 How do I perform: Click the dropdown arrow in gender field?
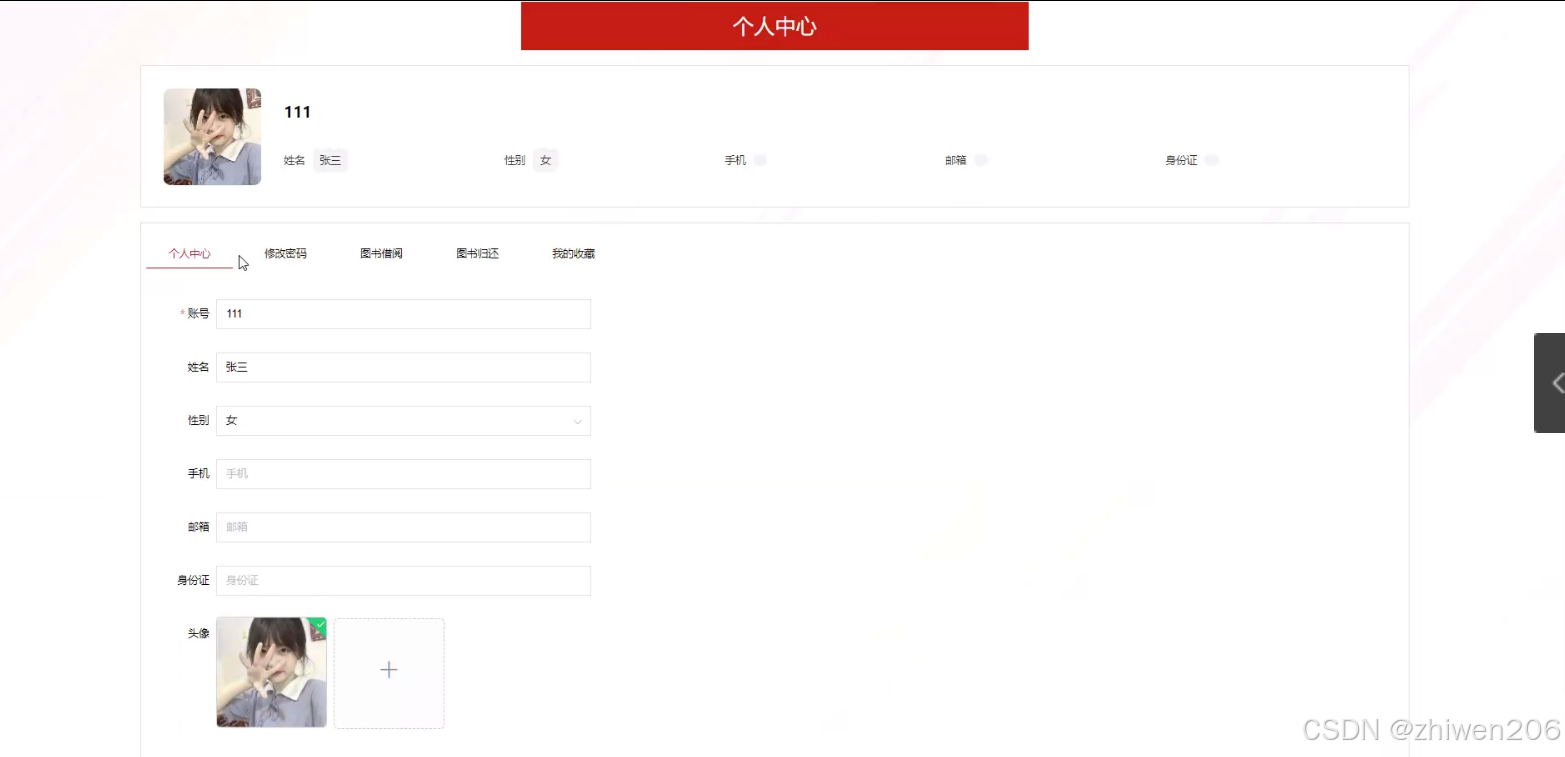[x=577, y=421]
